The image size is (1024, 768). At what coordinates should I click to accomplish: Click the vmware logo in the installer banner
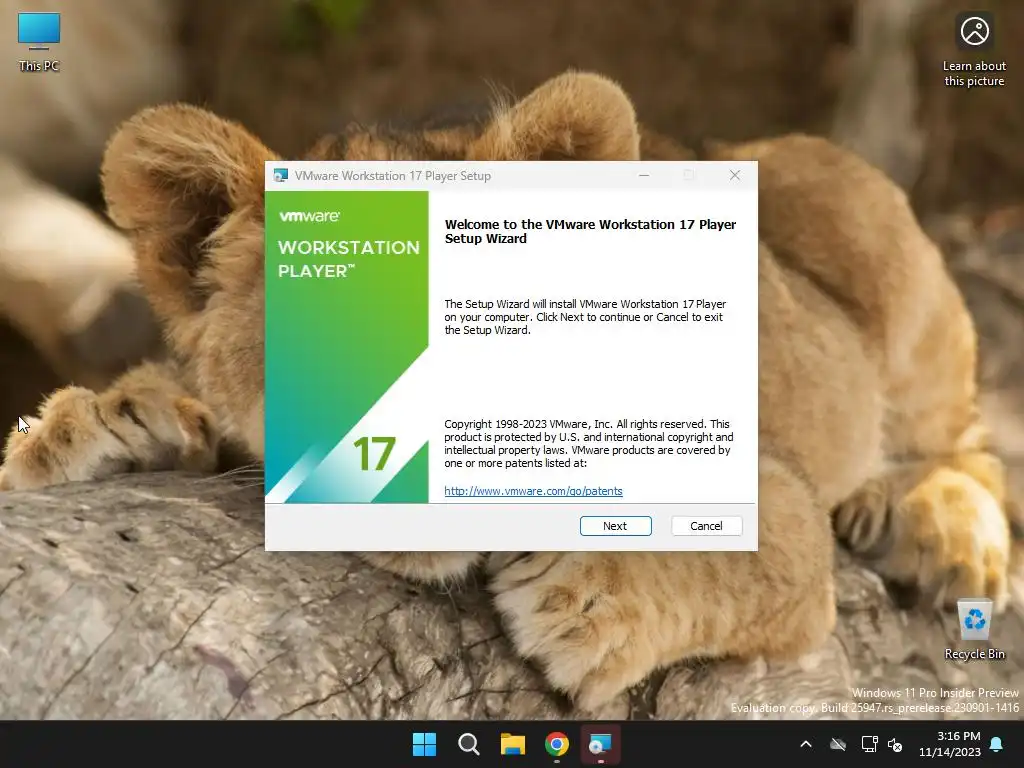(309, 216)
